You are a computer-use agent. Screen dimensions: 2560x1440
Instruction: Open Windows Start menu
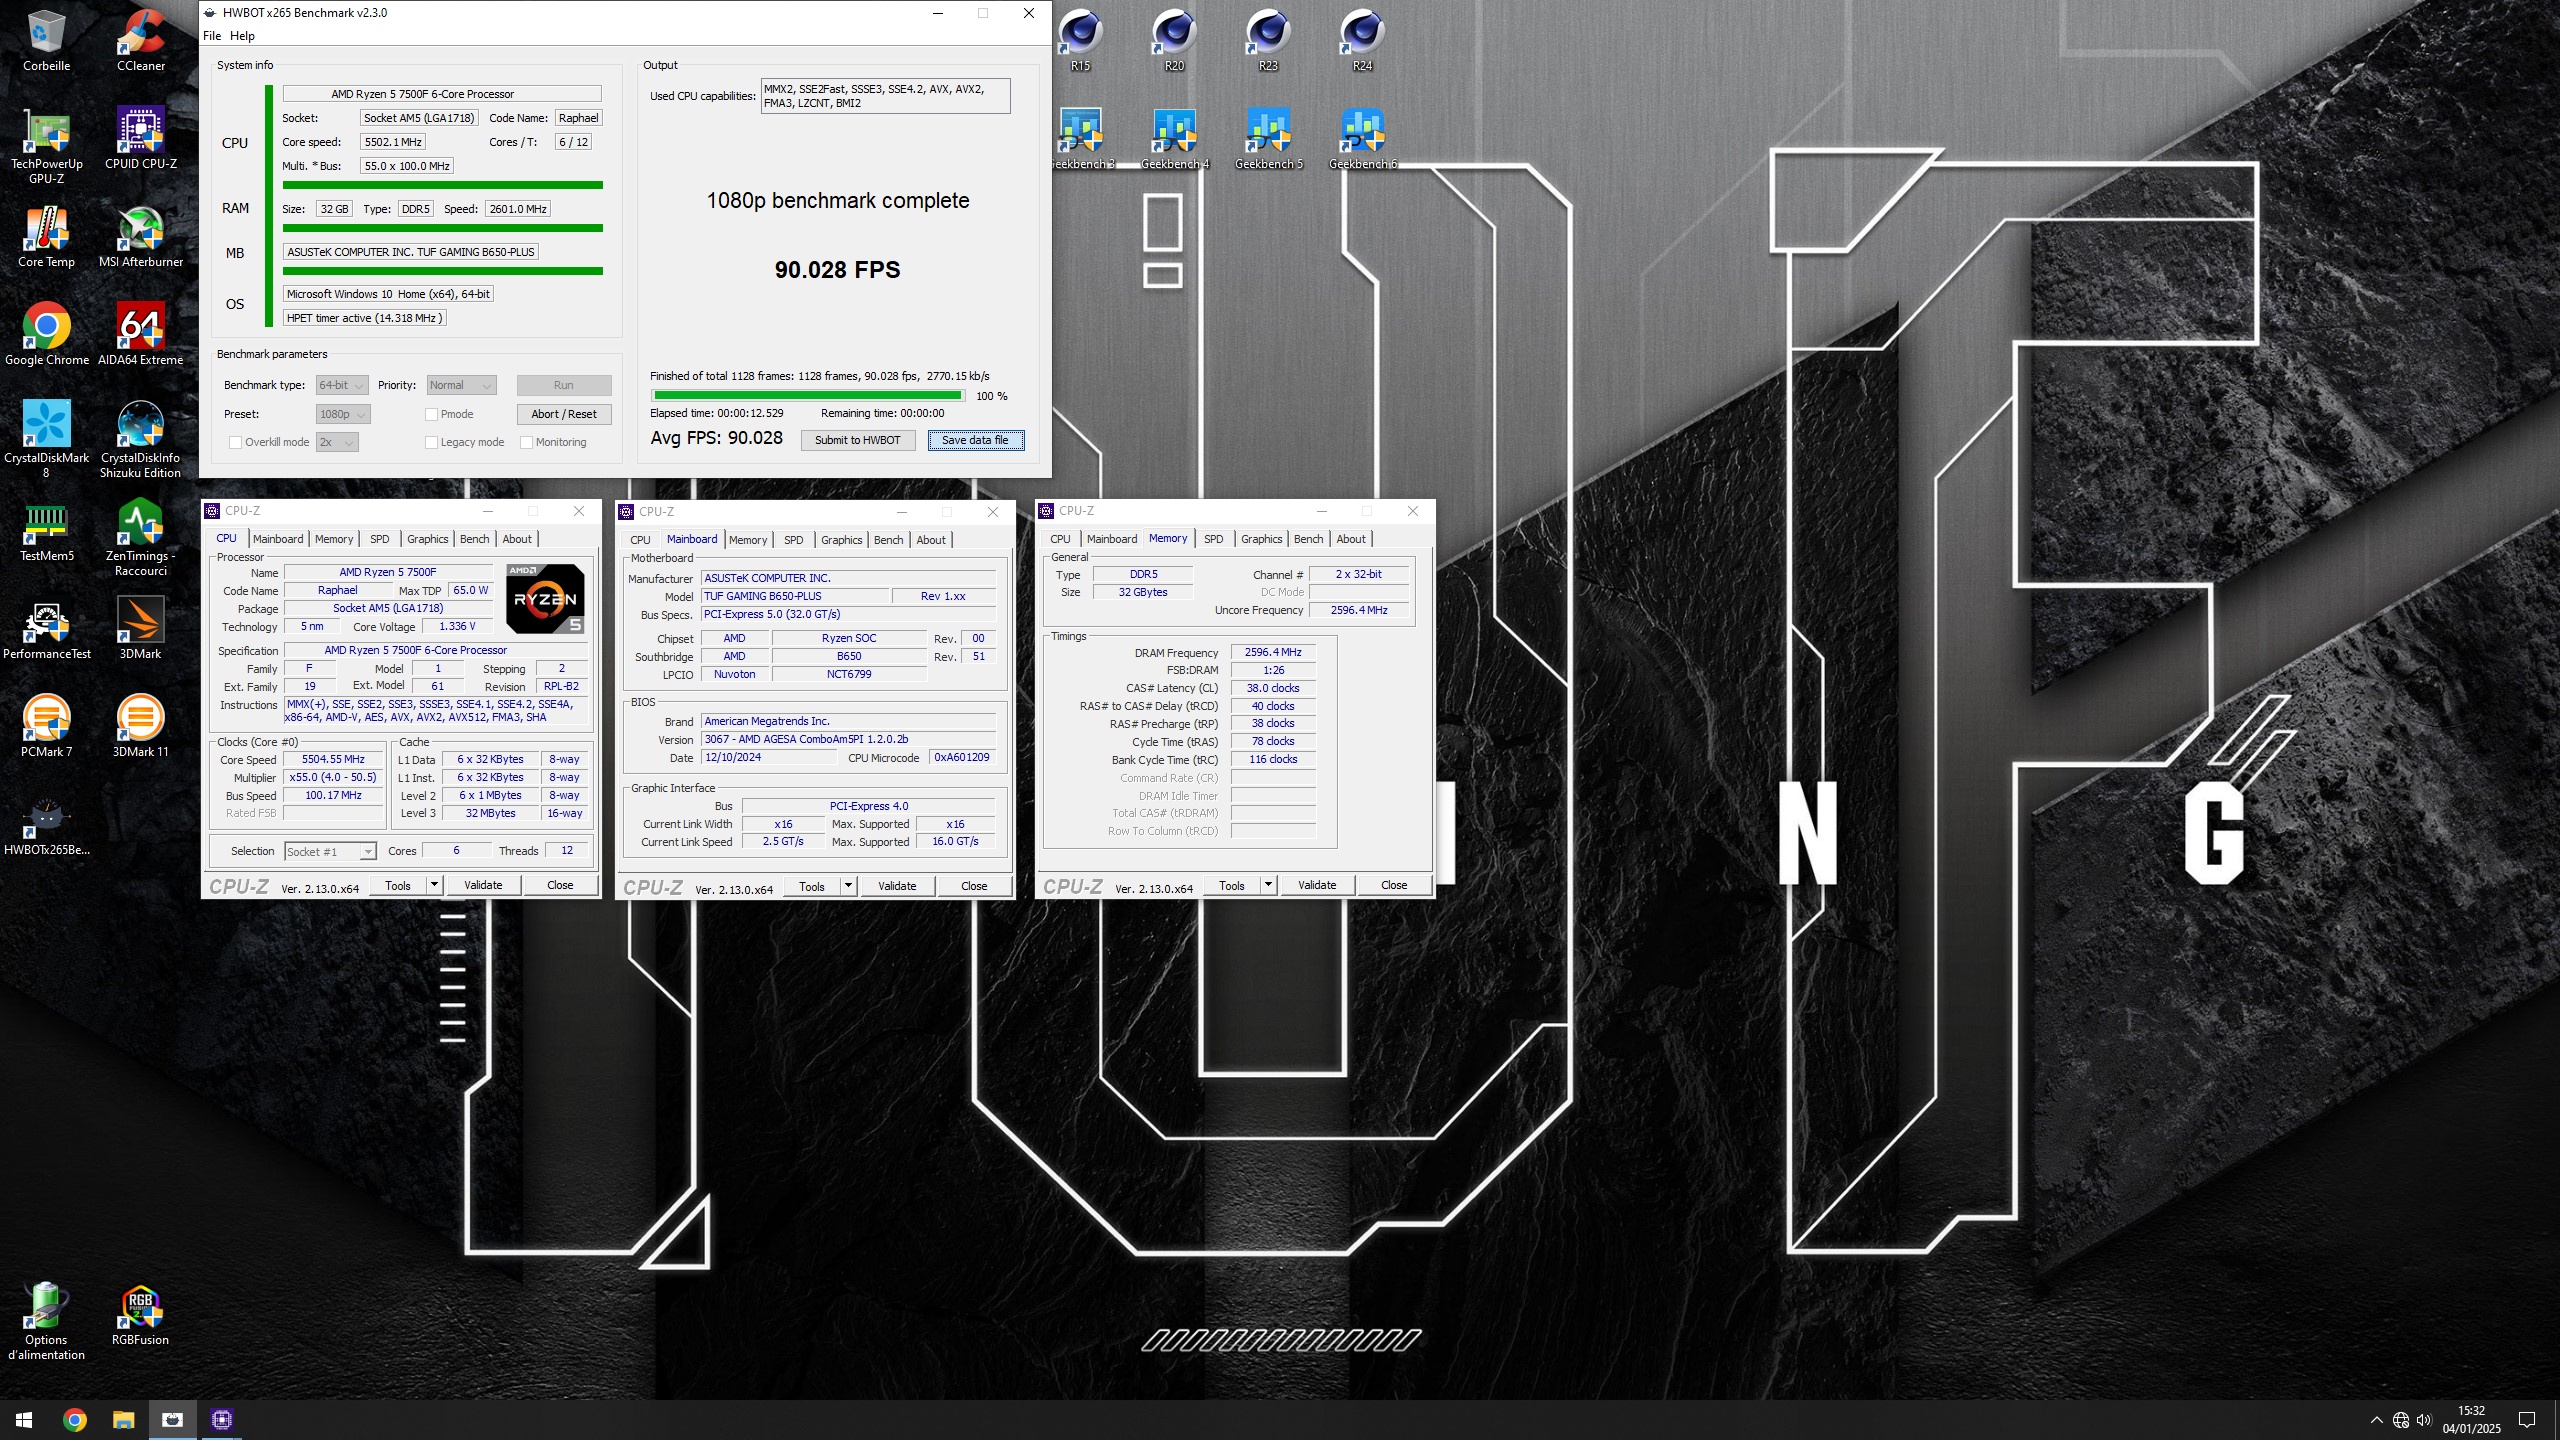24,1420
